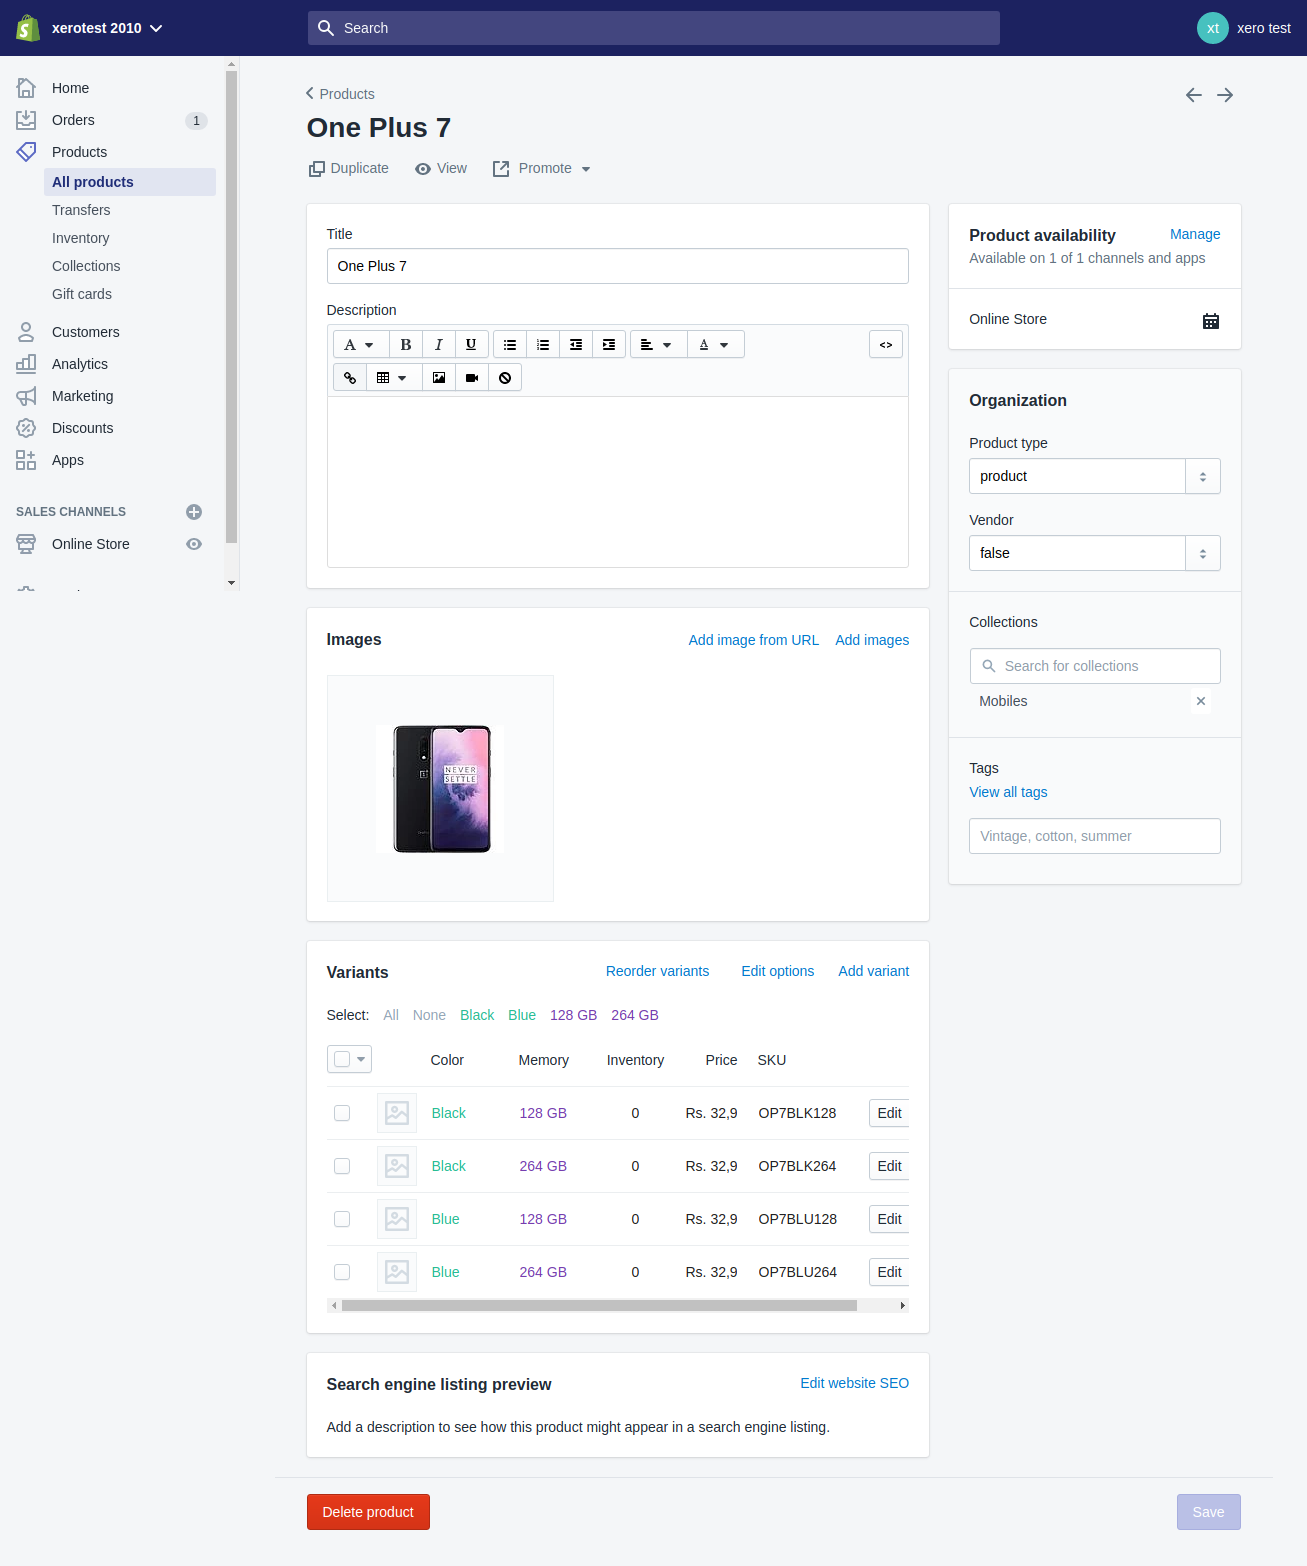
Task: Check the Black 128 GB variant checkbox
Action: click(342, 1113)
